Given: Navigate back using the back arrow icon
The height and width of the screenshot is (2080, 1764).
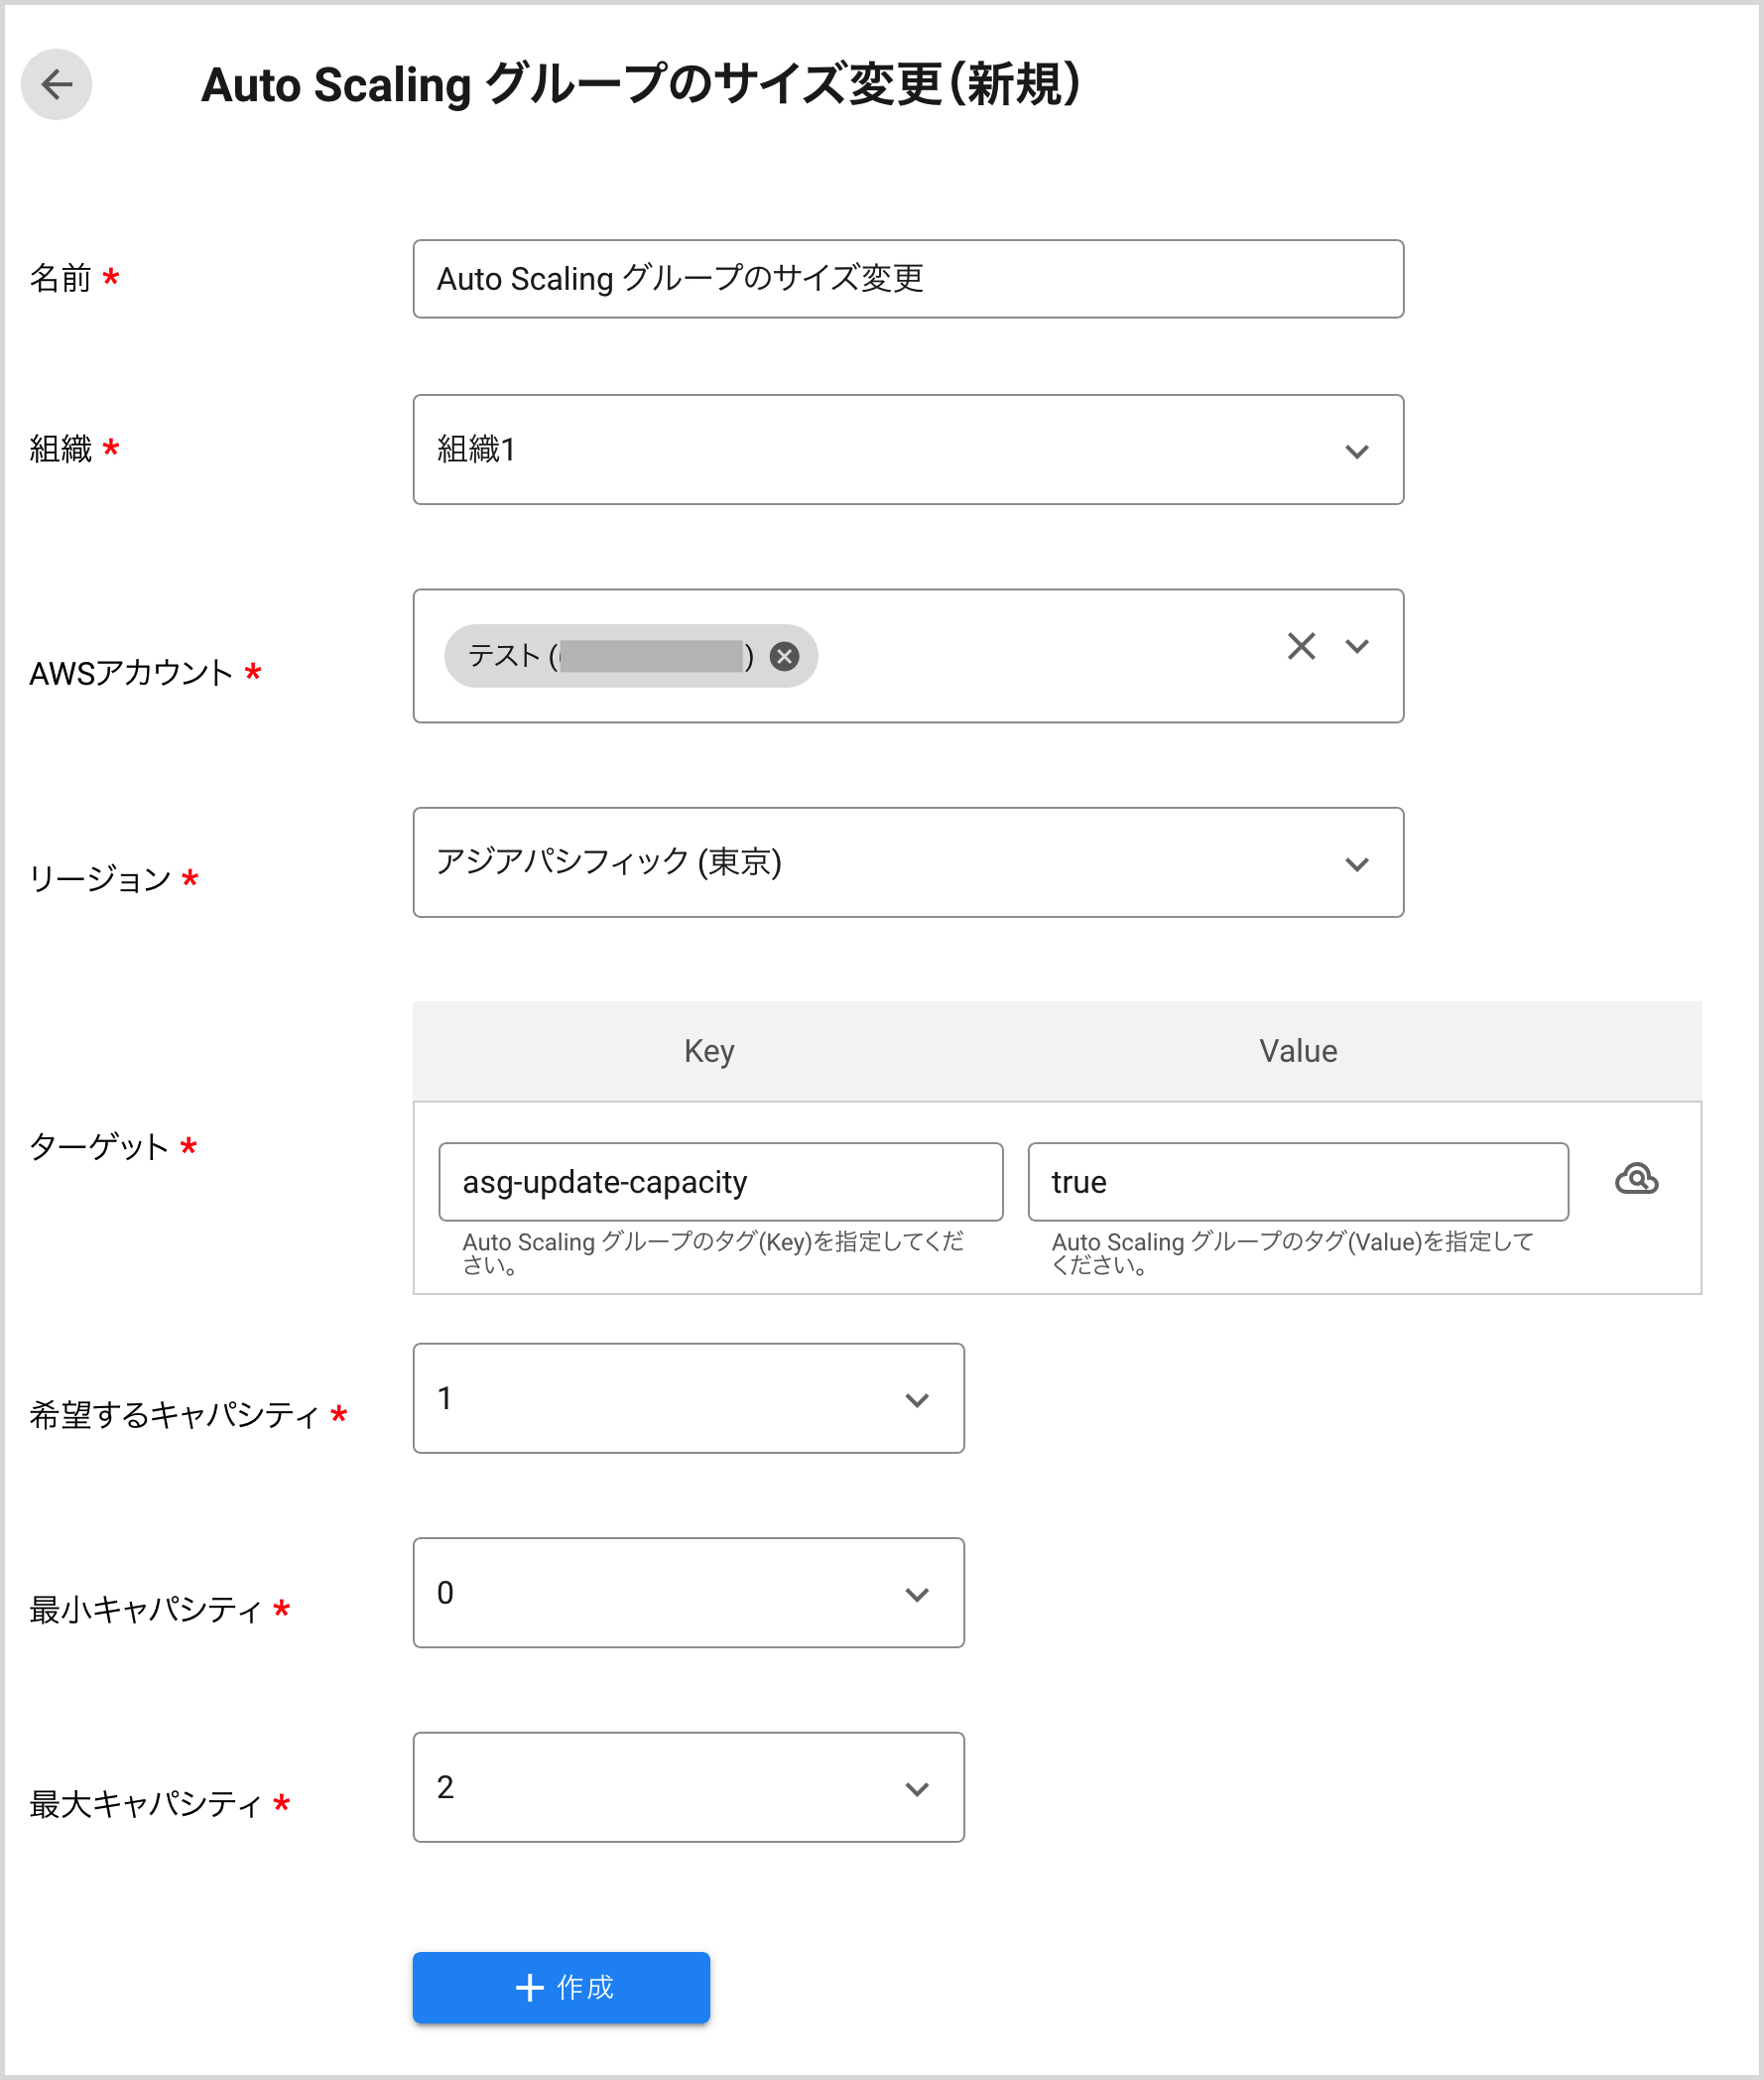Looking at the screenshot, I should (x=57, y=86).
